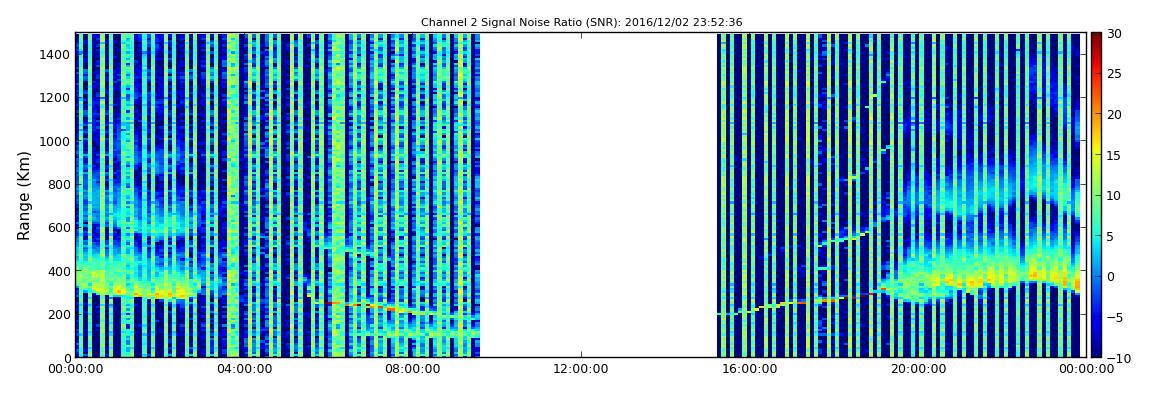The width and height of the screenshot is (1150, 407).
Task: Click the 1400 range tick label
Action: coord(55,54)
